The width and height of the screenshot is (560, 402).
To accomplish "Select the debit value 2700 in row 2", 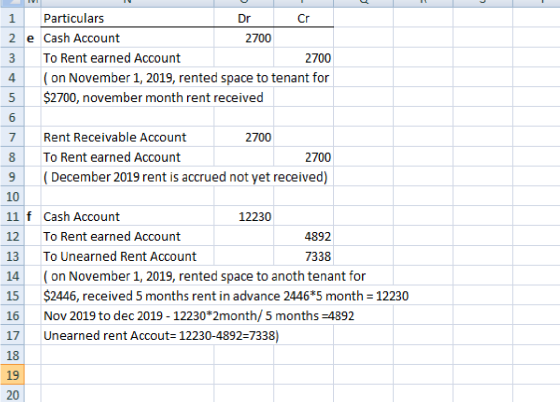I will point(244,38).
